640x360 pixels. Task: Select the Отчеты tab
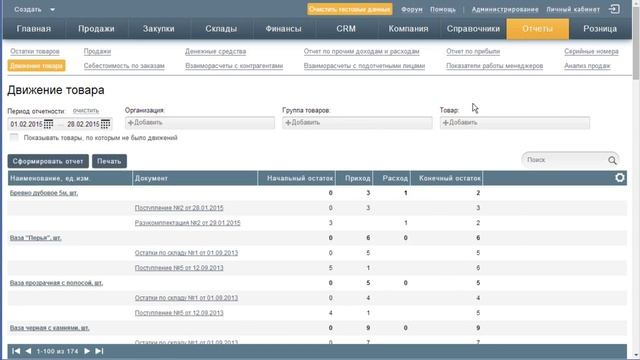click(x=538, y=29)
